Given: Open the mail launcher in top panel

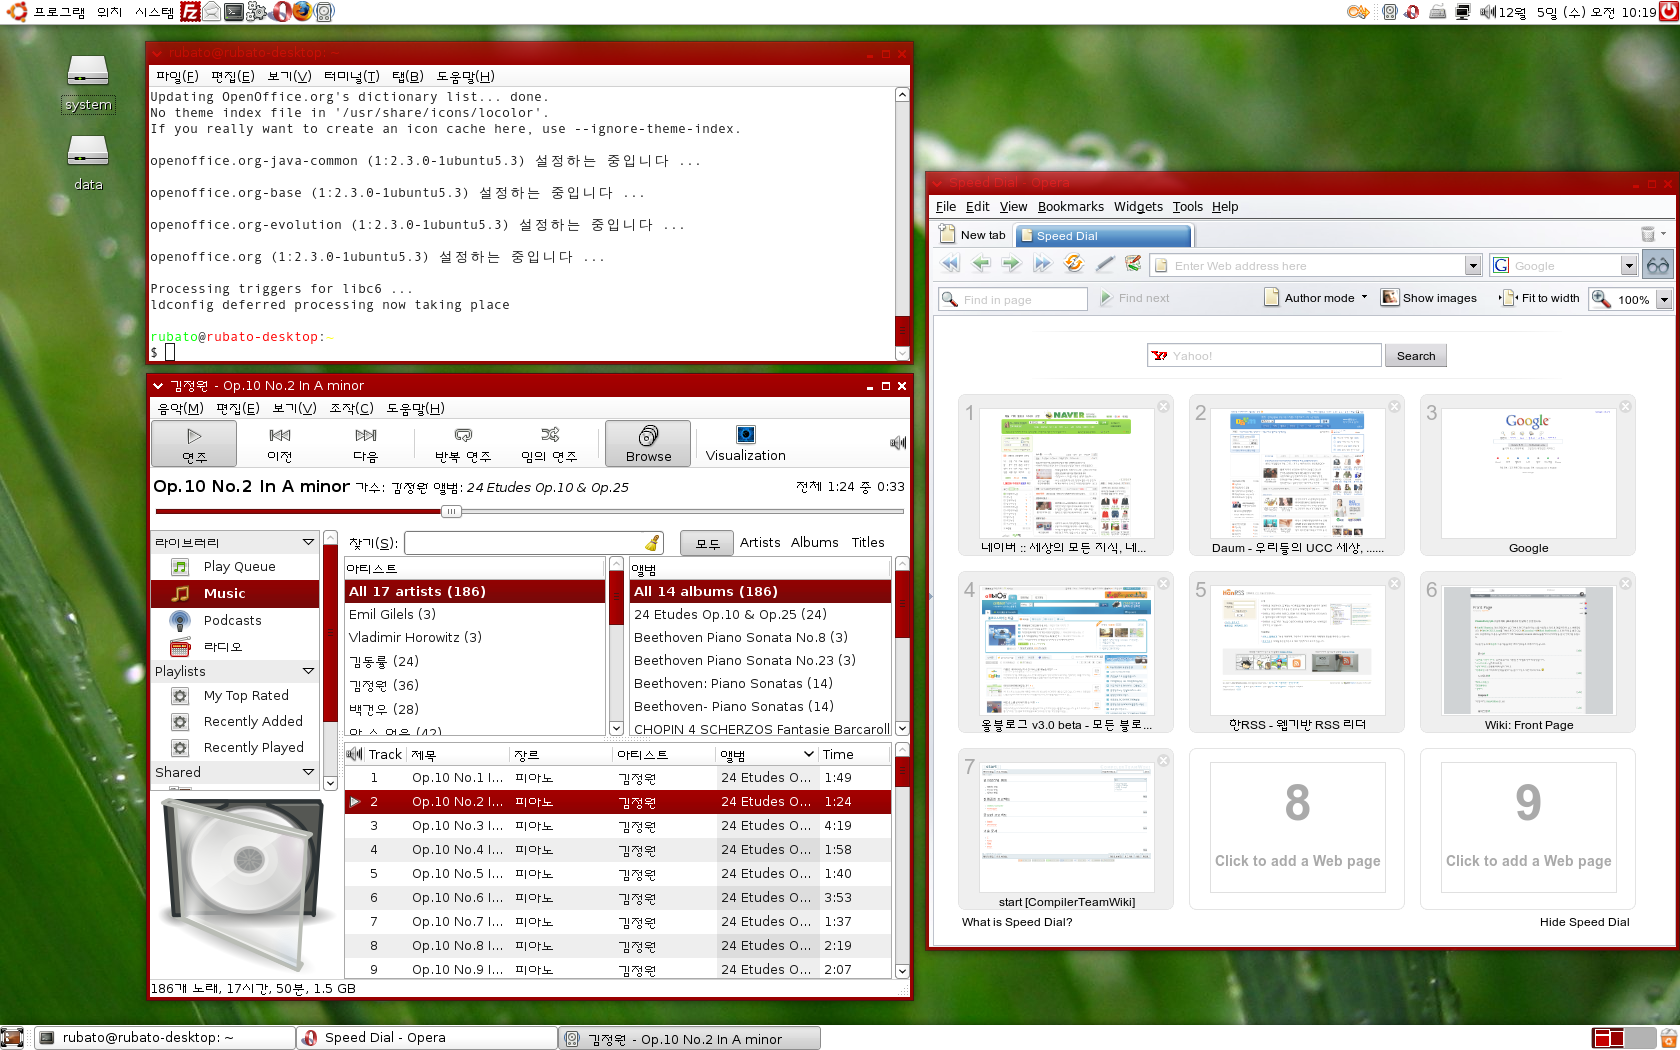Looking at the screenshot, I should 212,12.
